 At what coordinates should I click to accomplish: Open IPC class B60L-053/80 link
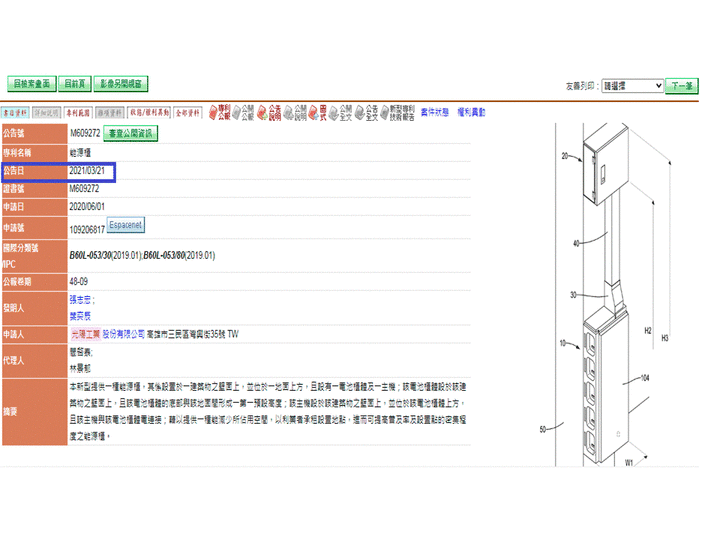[x=164, y=255]
